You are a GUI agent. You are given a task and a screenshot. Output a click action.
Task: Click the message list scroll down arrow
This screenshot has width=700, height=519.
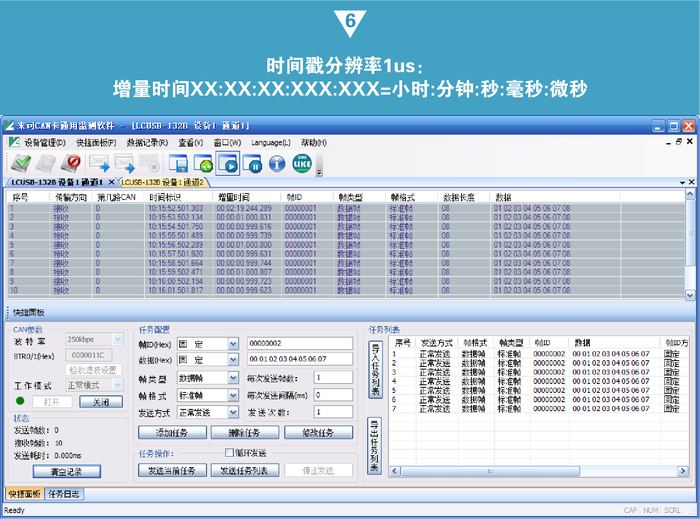point(690,295)
